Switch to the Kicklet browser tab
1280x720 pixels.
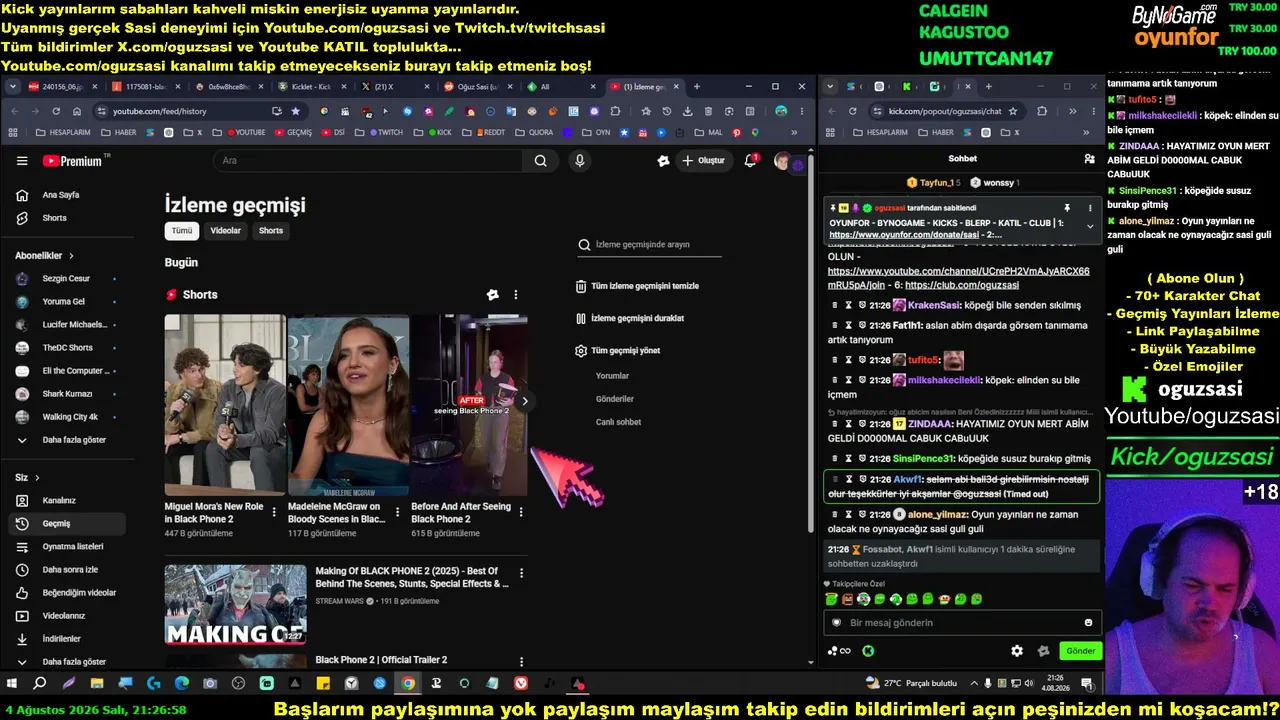(313, 87)
